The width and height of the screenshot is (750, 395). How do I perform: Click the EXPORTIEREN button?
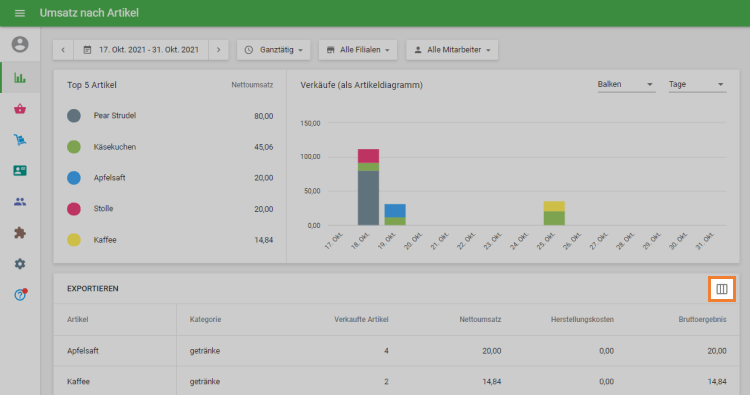point(93,288)
